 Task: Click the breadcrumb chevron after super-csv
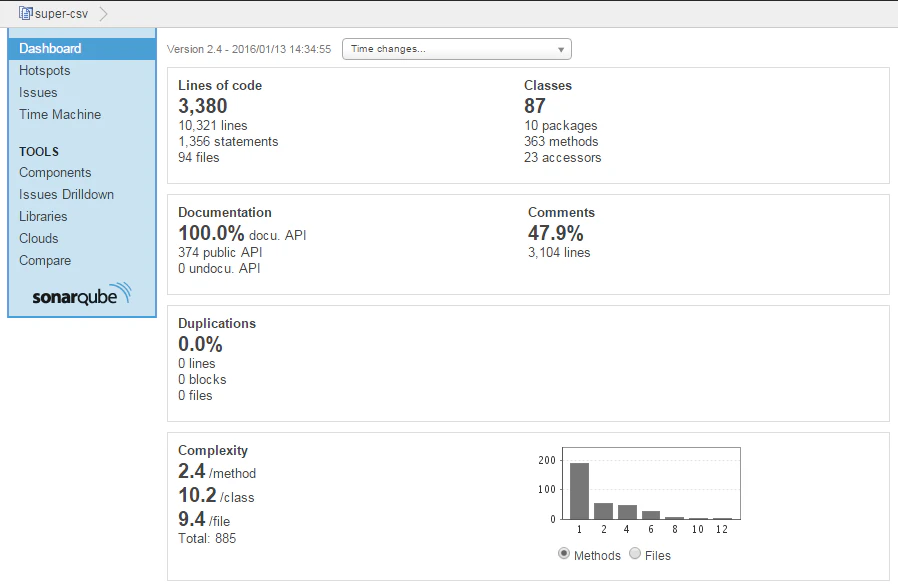click(103, 14)
